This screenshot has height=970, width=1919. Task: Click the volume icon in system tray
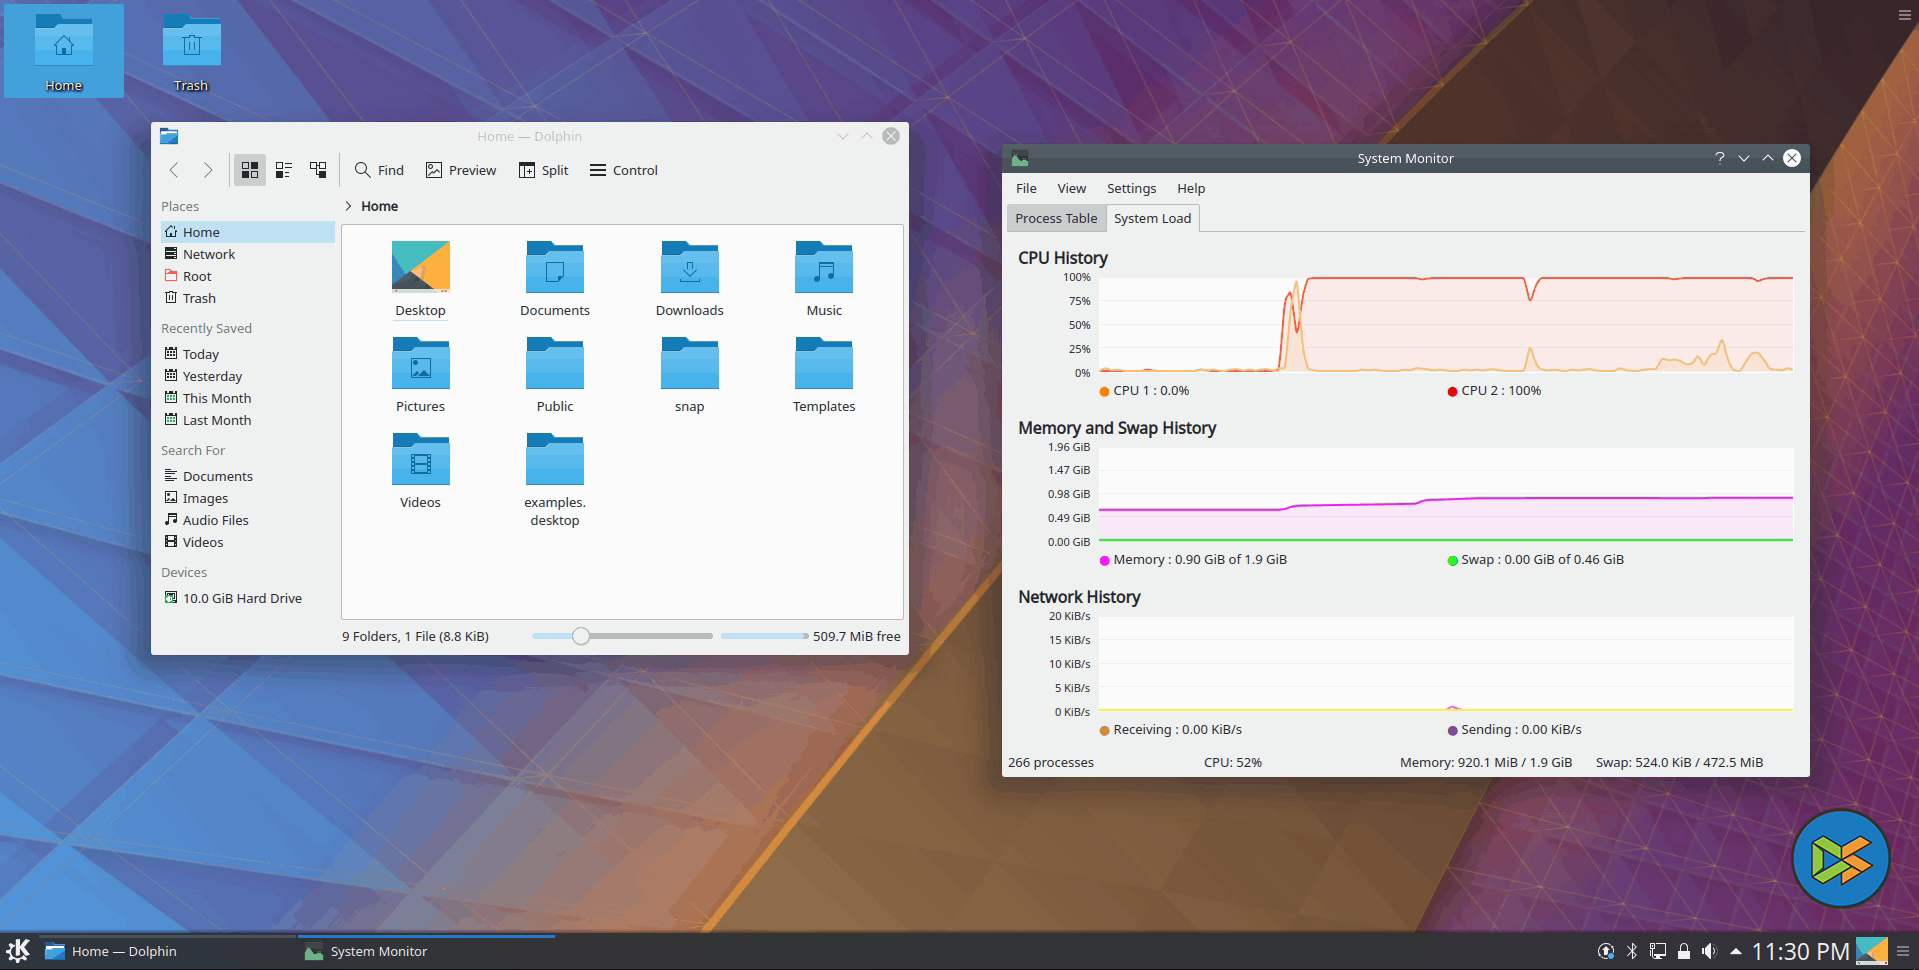pyautogui.click(x=1709, y=951)
